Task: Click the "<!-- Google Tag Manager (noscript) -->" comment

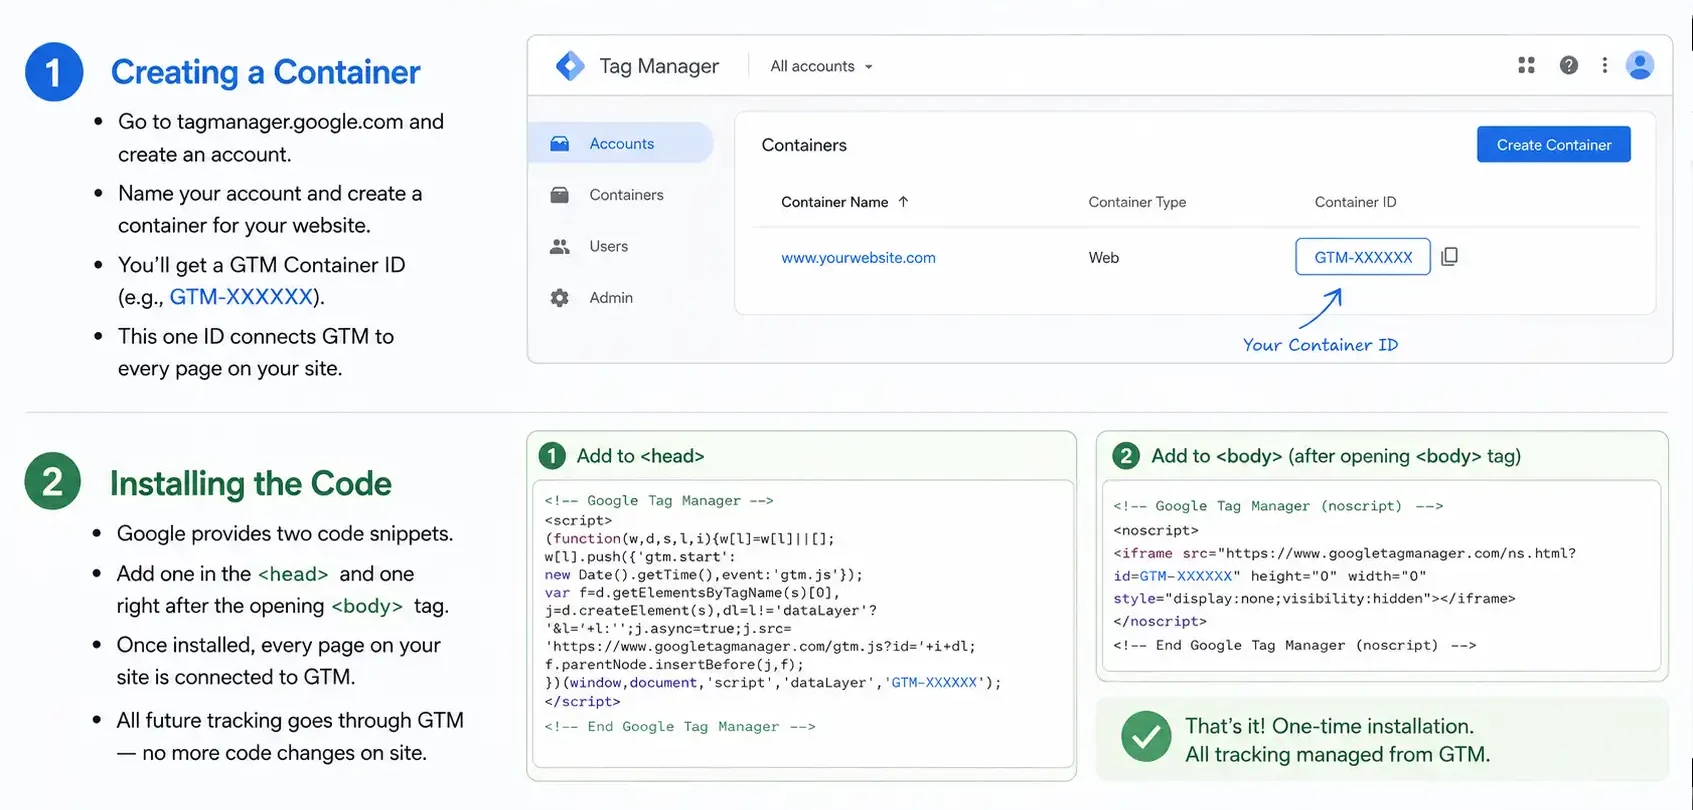Action: [1278, 506]
